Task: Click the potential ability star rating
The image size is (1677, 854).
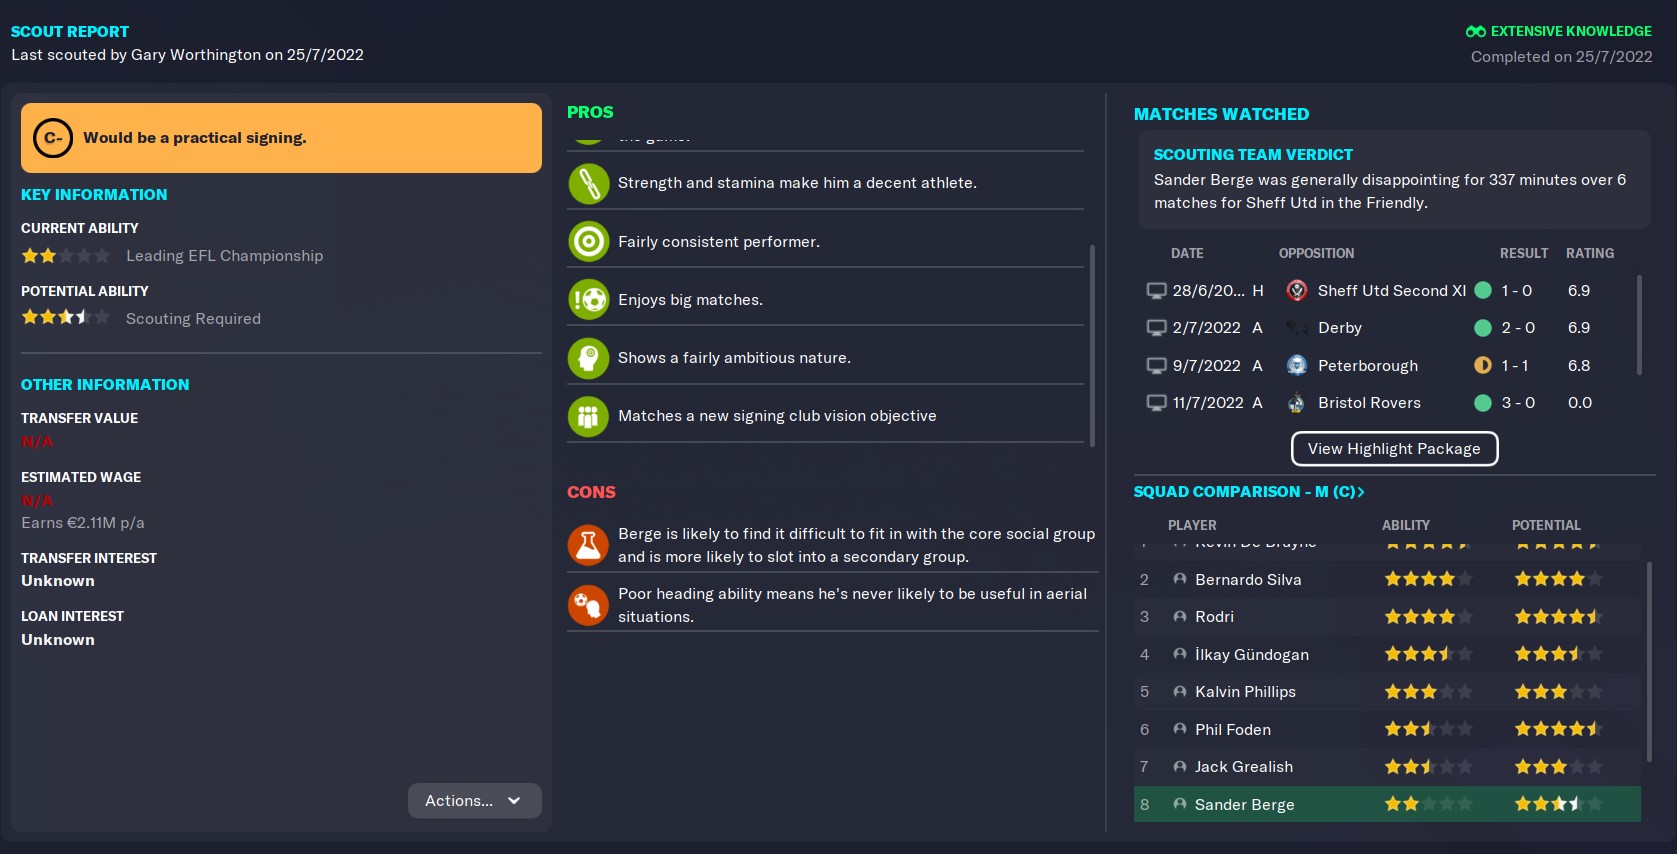Action: (65, 318)
